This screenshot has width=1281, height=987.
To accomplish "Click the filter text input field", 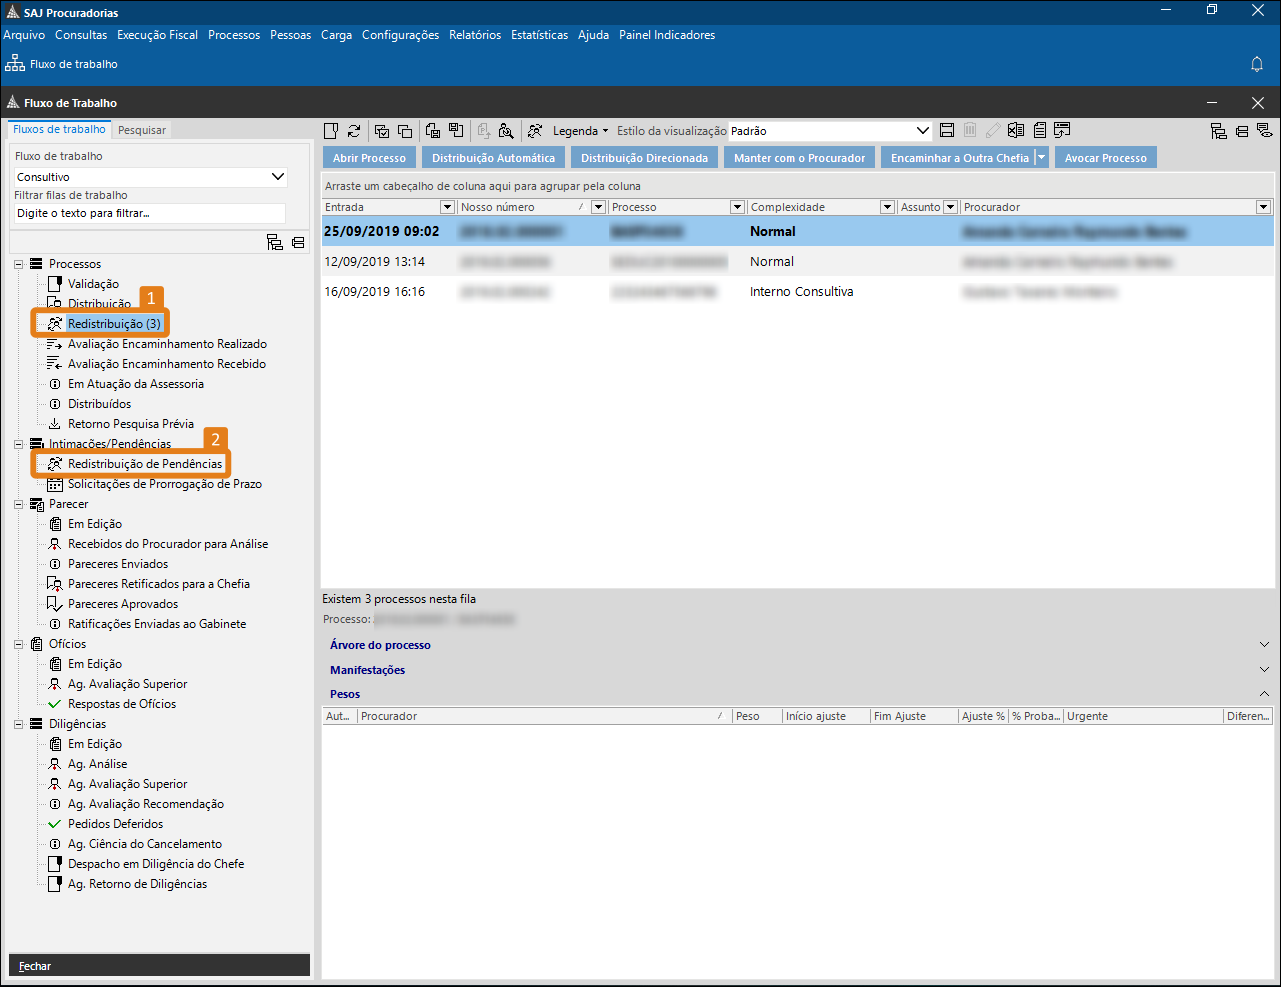I will 150,213.
